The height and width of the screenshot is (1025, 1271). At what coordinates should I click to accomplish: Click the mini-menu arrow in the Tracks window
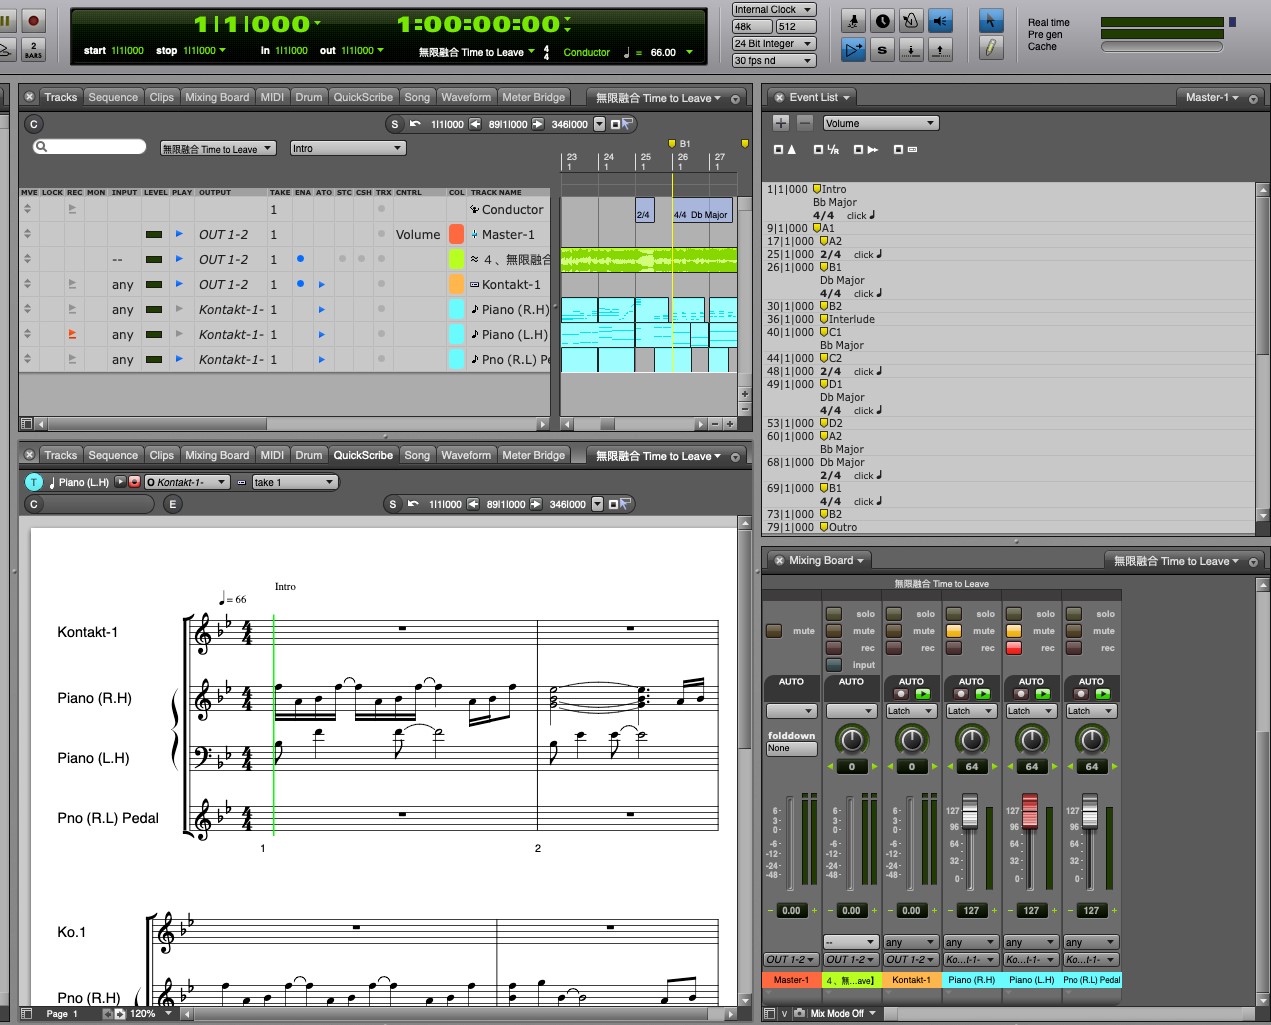(x=735, y=99)
